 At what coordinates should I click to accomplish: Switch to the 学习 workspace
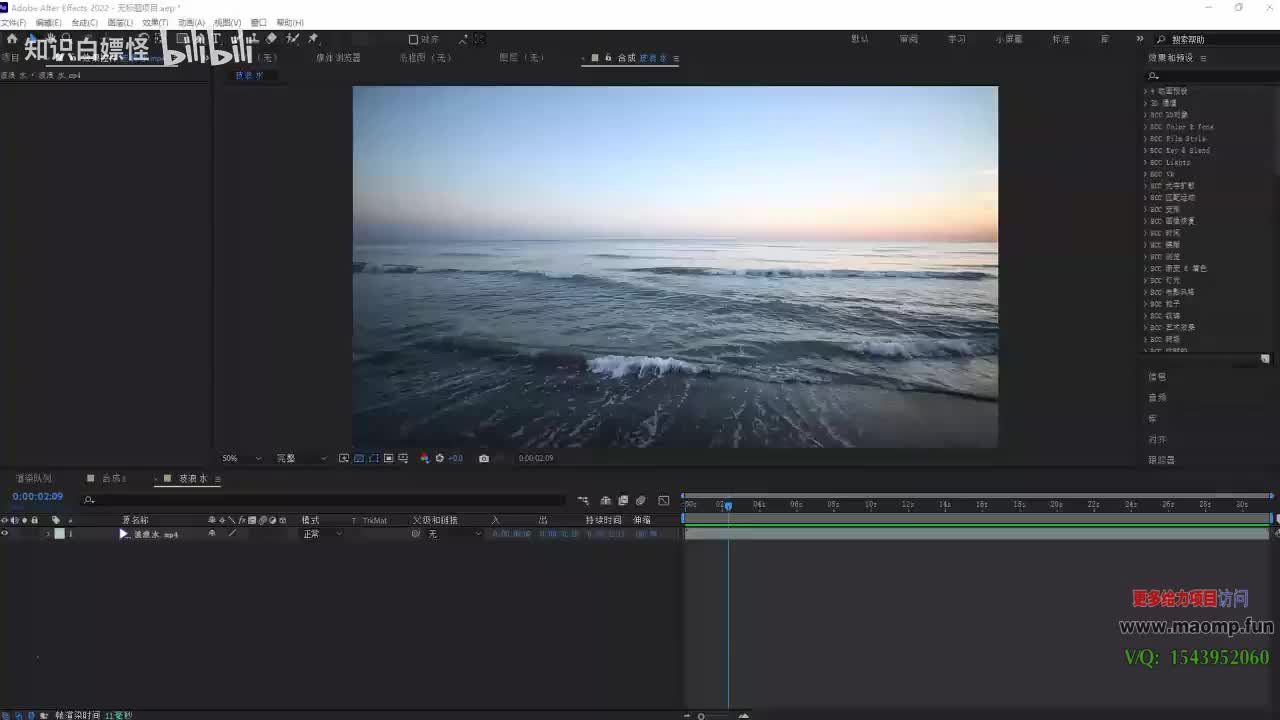point(957,39)
